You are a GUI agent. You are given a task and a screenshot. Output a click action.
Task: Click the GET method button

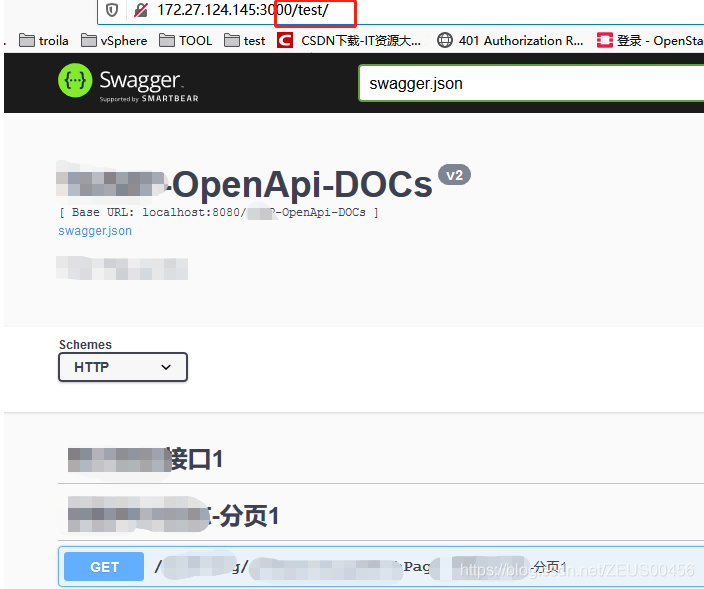[104, 567]
